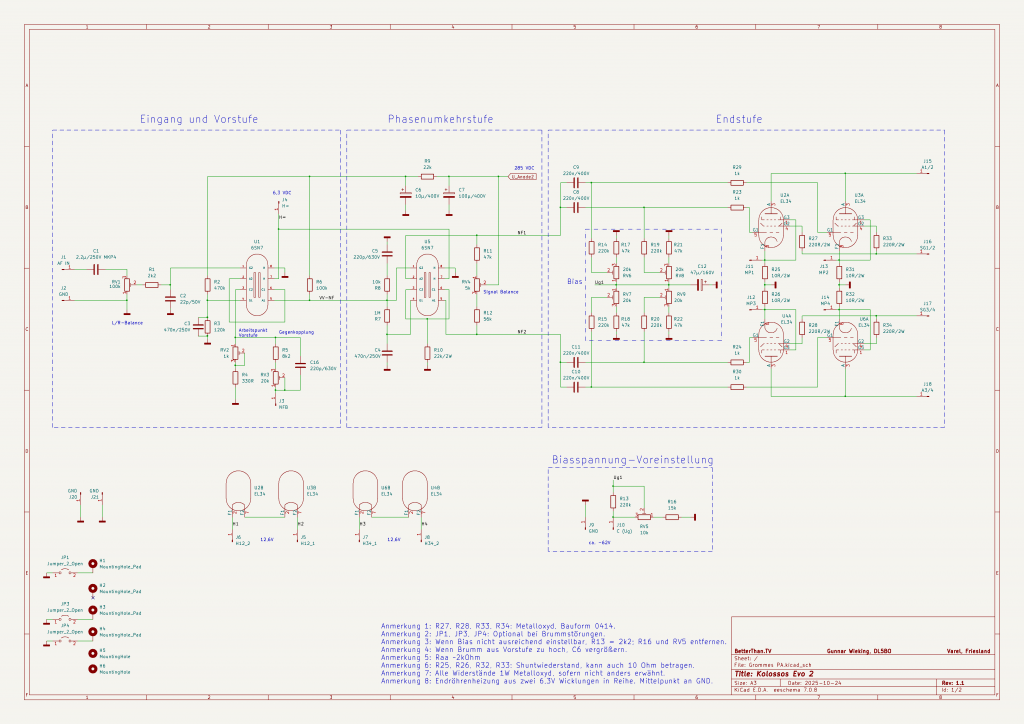
Task: Click the 'Endstufe' section title
Action: pyautogui.click(x=738, y=119)
